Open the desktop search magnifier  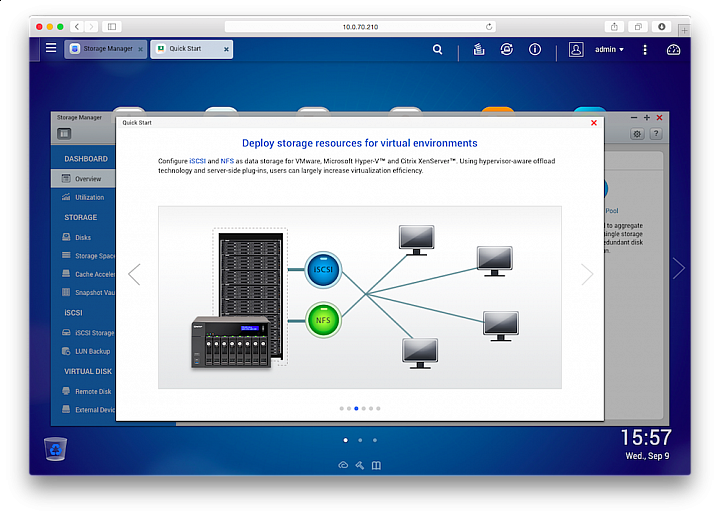[438, 49]
